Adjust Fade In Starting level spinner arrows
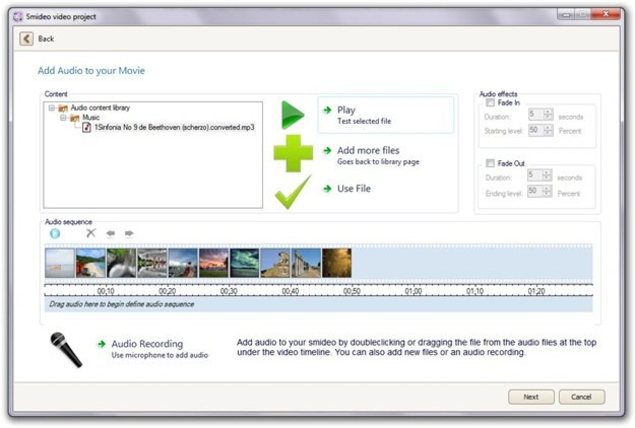The height and width of the screenshot is (428, 635). (x=548, y=130)
